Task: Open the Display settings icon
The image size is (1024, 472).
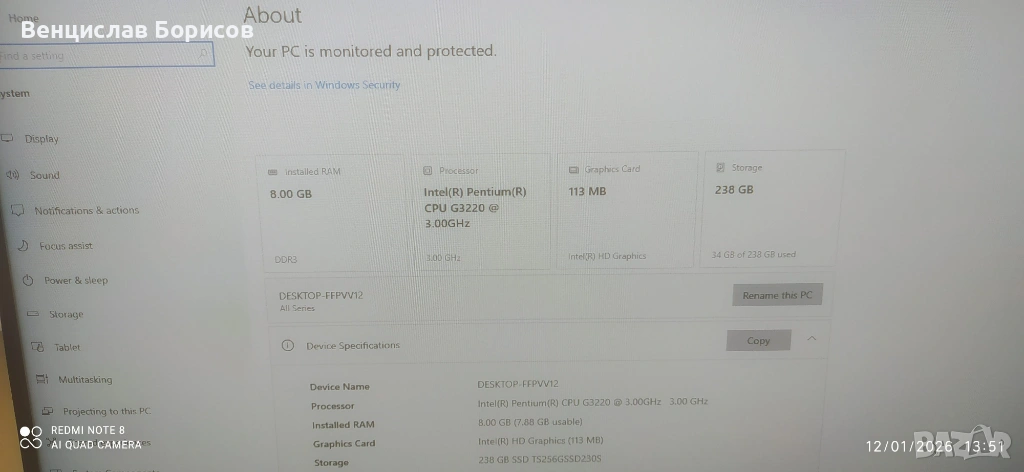Action: coord(7,138)
